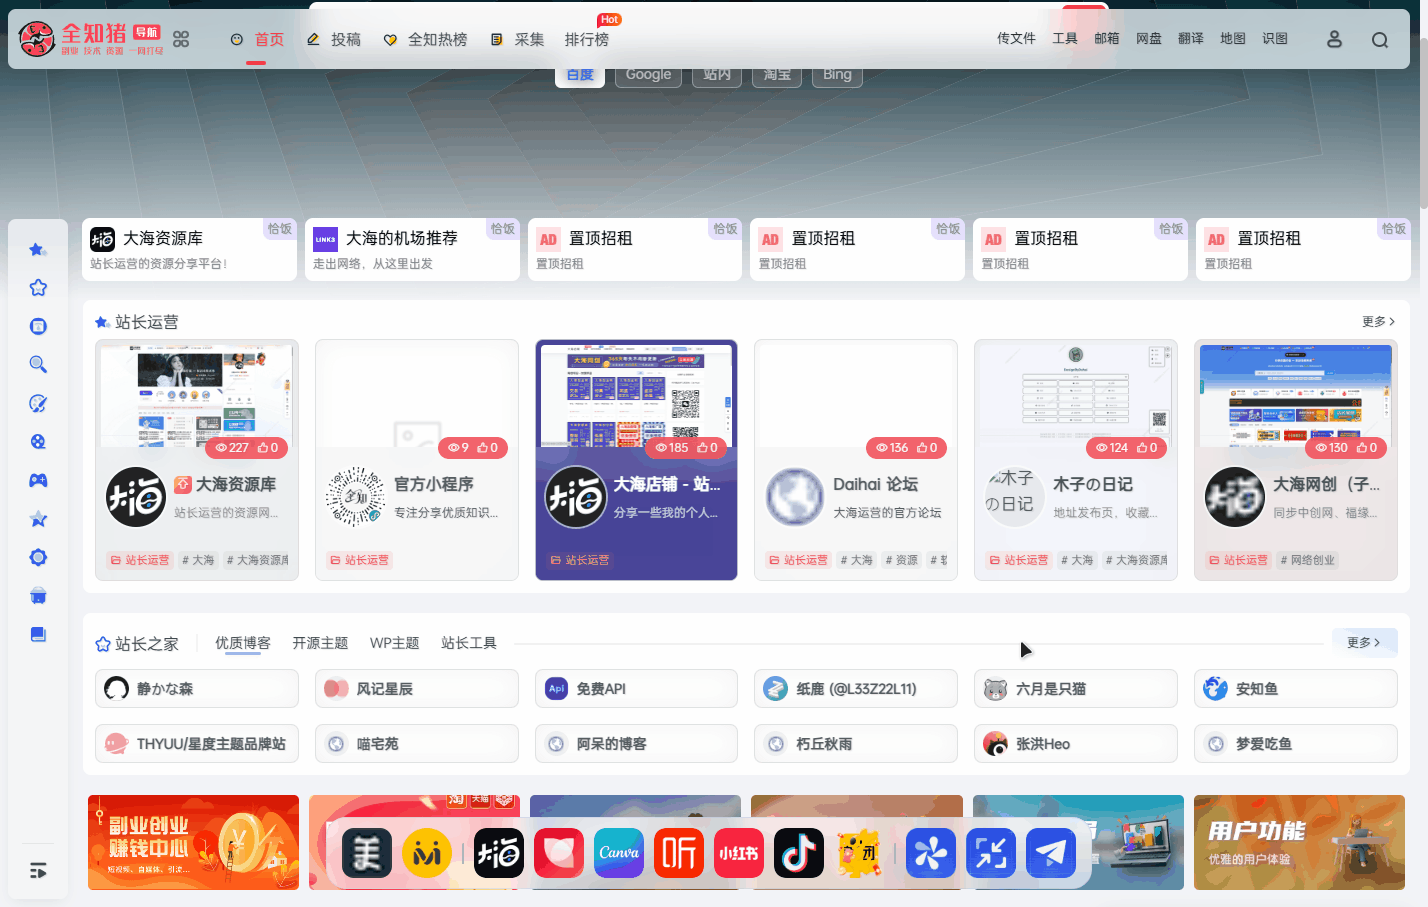Visit the 张洪Heo blog link
Viewport: 1428px width, 907px height.
(1075, 743)
